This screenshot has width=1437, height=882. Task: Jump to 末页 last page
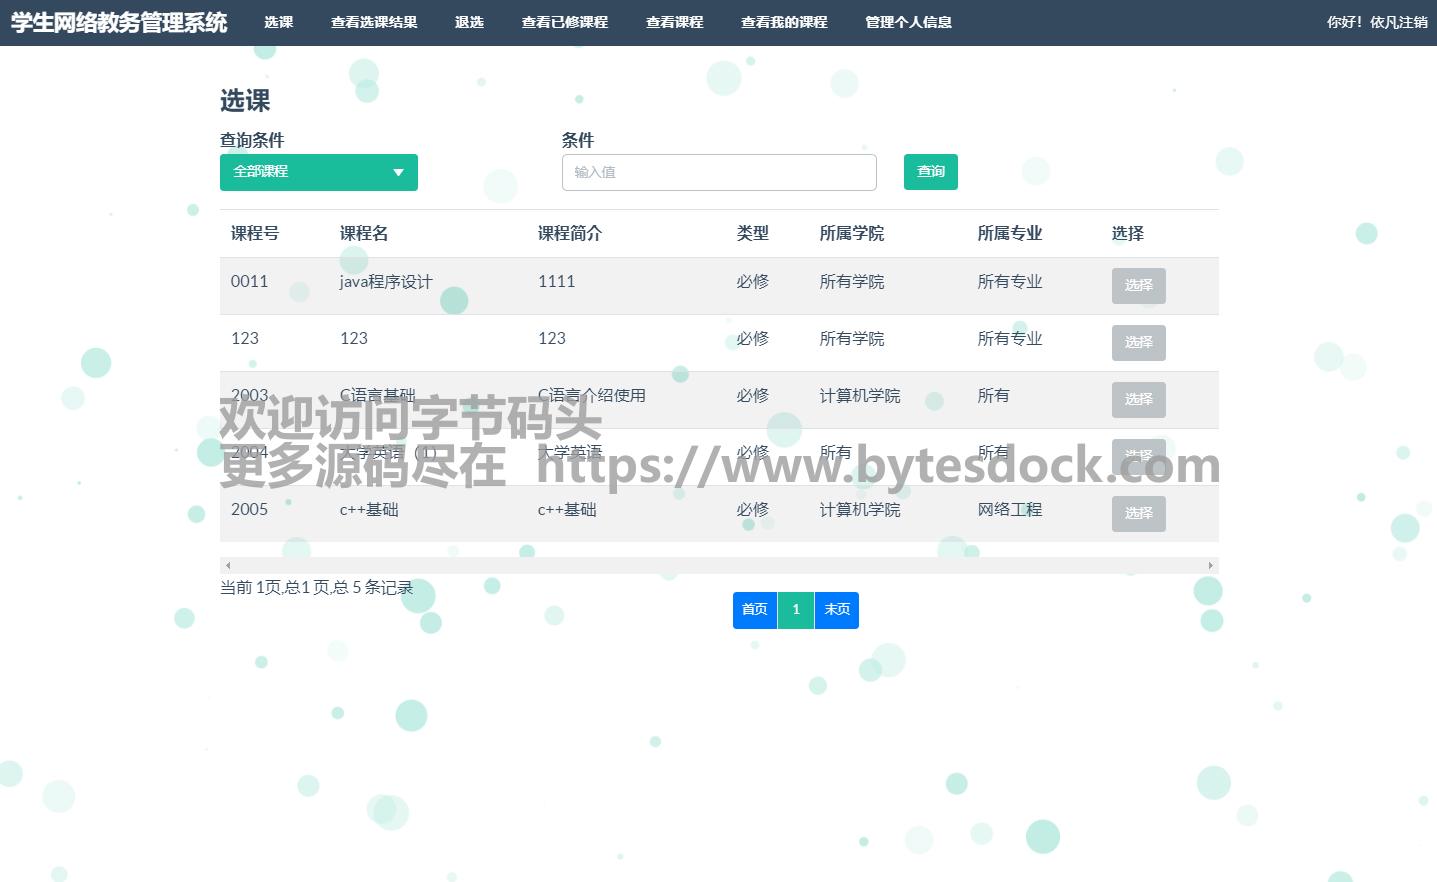click(837, 610)
